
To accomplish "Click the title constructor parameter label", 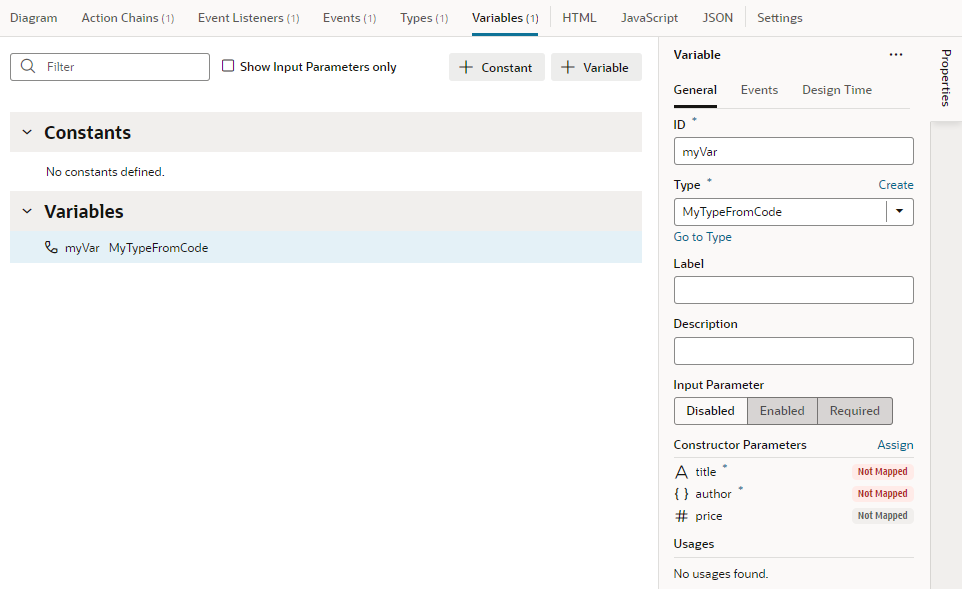I will tap(706, 472).
